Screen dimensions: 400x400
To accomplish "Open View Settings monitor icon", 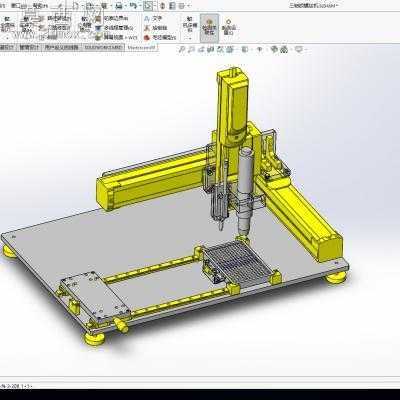I will pyautogui.click(x=299, y=50).
